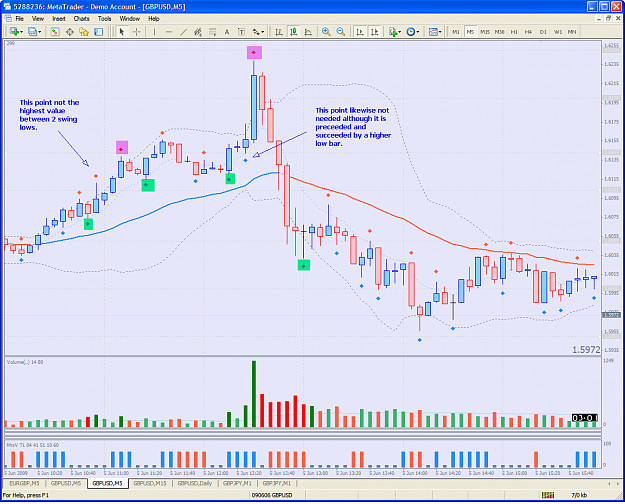Expand the Periods clock dropdown arrow
This screenshot has height=504, width=625.
coord(418,32)
